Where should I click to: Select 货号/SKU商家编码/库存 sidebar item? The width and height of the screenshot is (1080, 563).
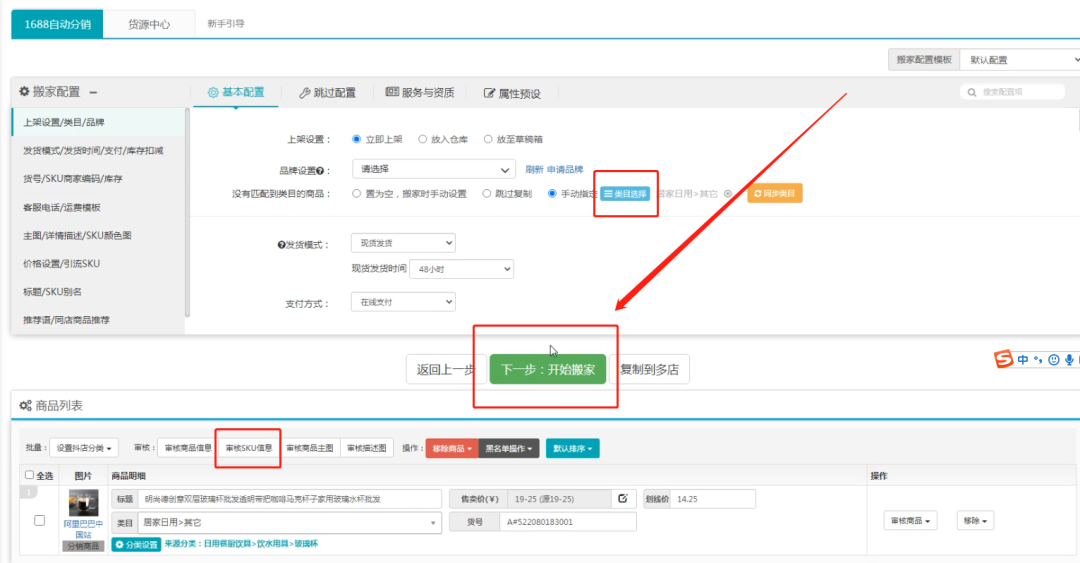pyautogui.click(x=98, y=178)
